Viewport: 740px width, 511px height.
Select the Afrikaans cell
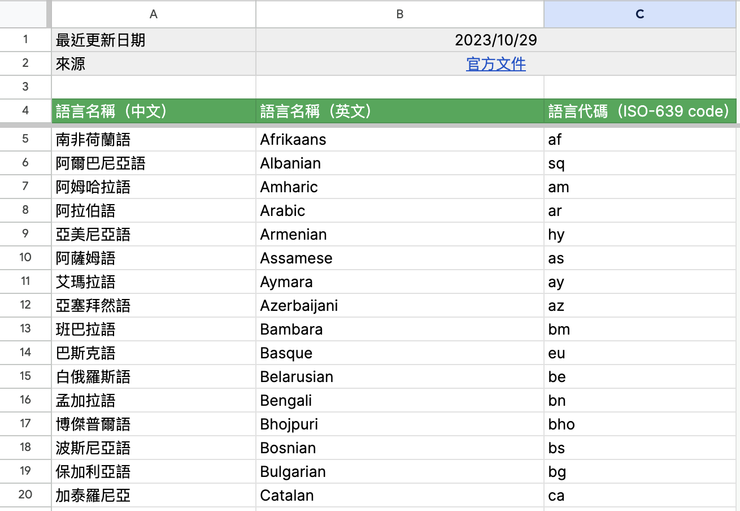tap(400, 140)
